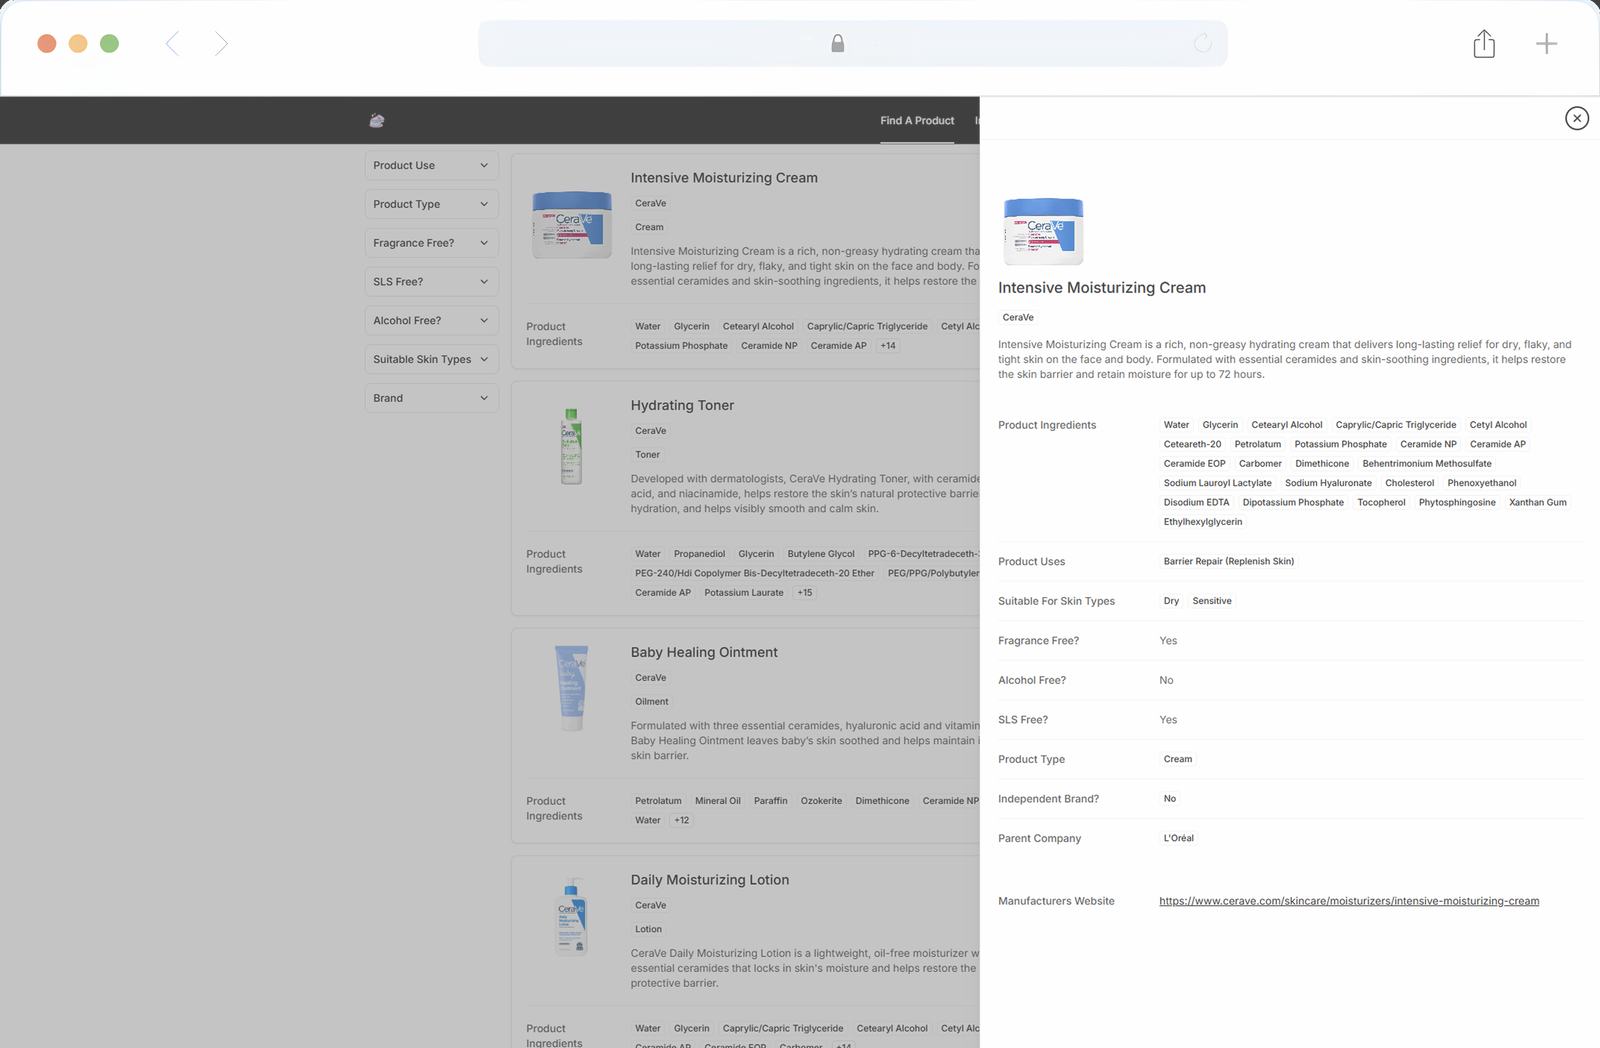Click the browser forward arrow
The height and width of the screenshot is (1048, 1600).
[221, 43]
